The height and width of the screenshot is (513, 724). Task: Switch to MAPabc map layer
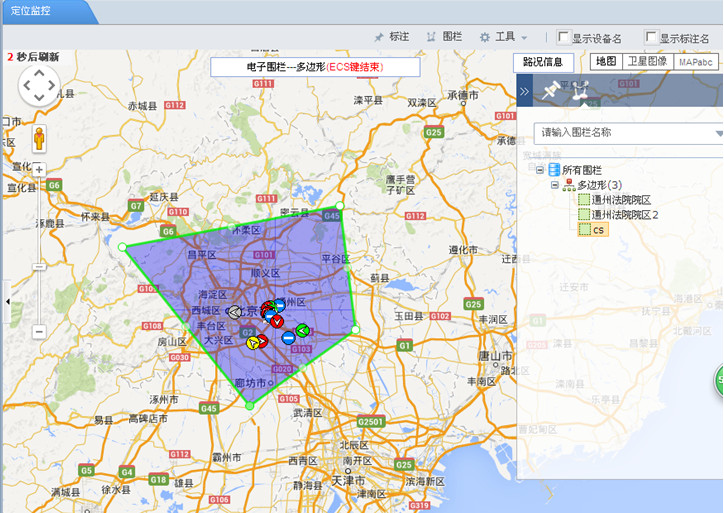pyautogui.click(x=695, y=62)
